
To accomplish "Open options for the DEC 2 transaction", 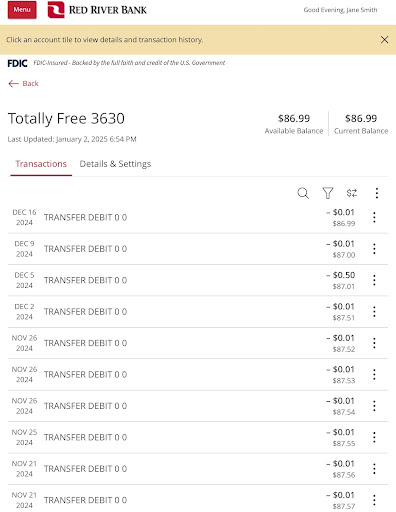I will click(374, 311).
